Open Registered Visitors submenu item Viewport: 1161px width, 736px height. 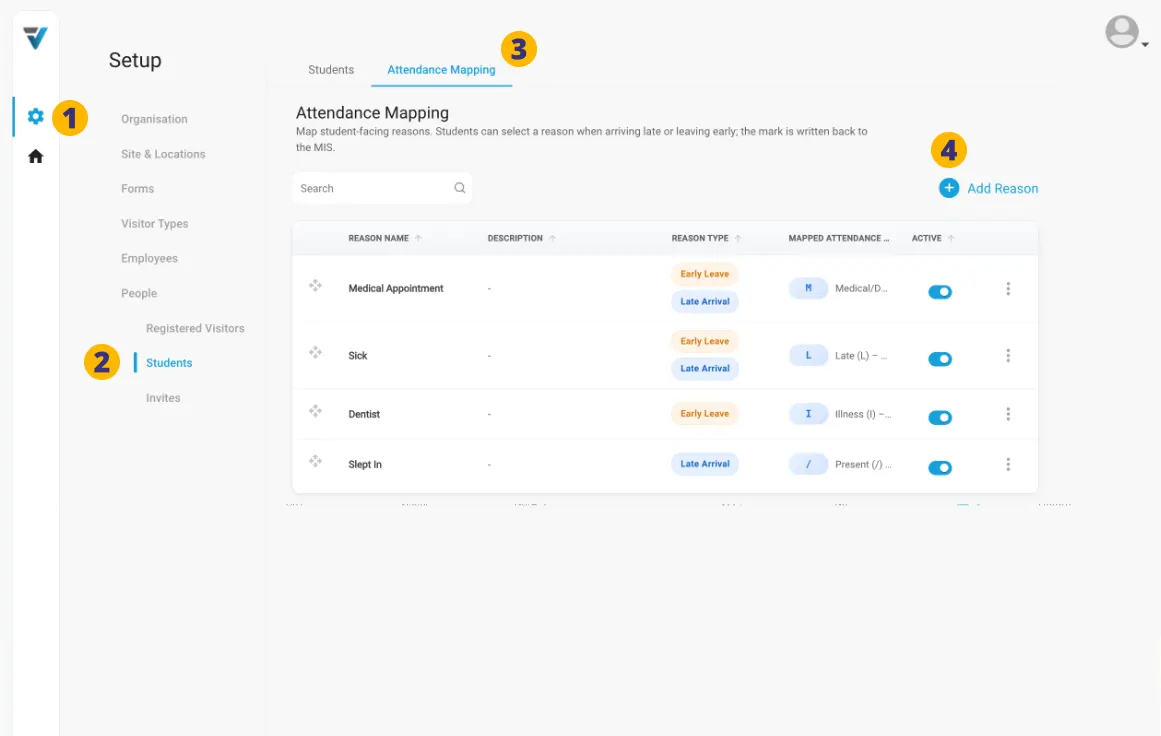pos(195,328)
